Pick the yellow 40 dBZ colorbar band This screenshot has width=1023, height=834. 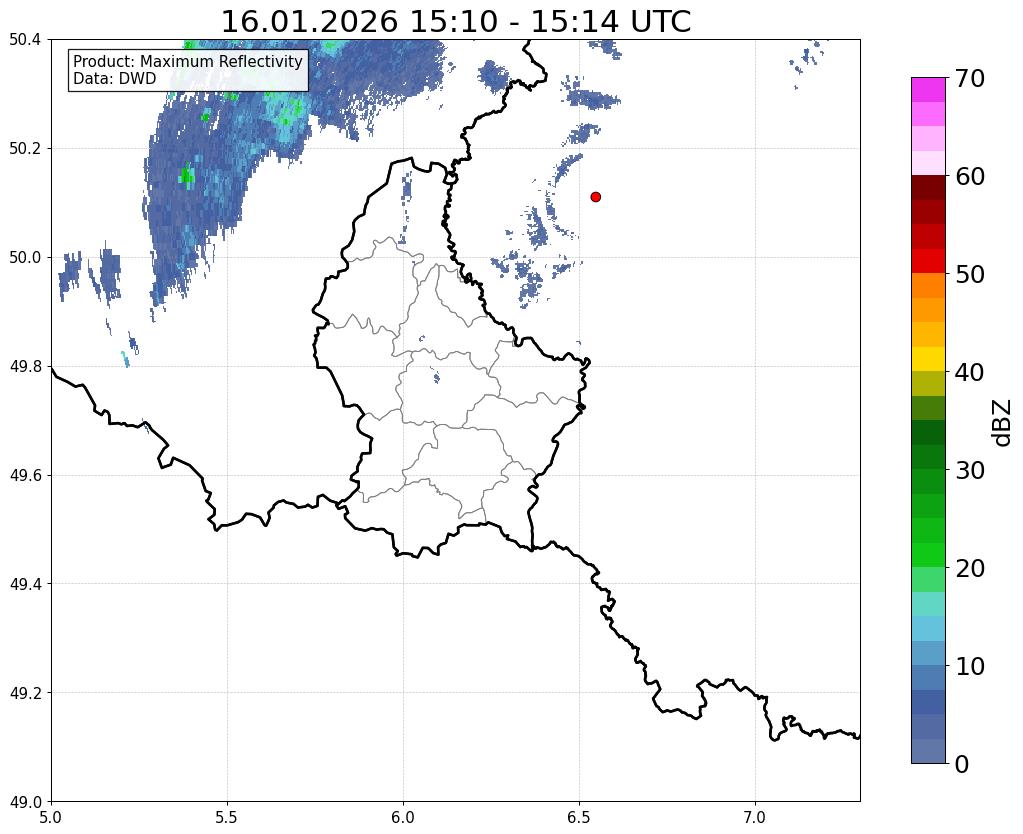pos(928,360)
